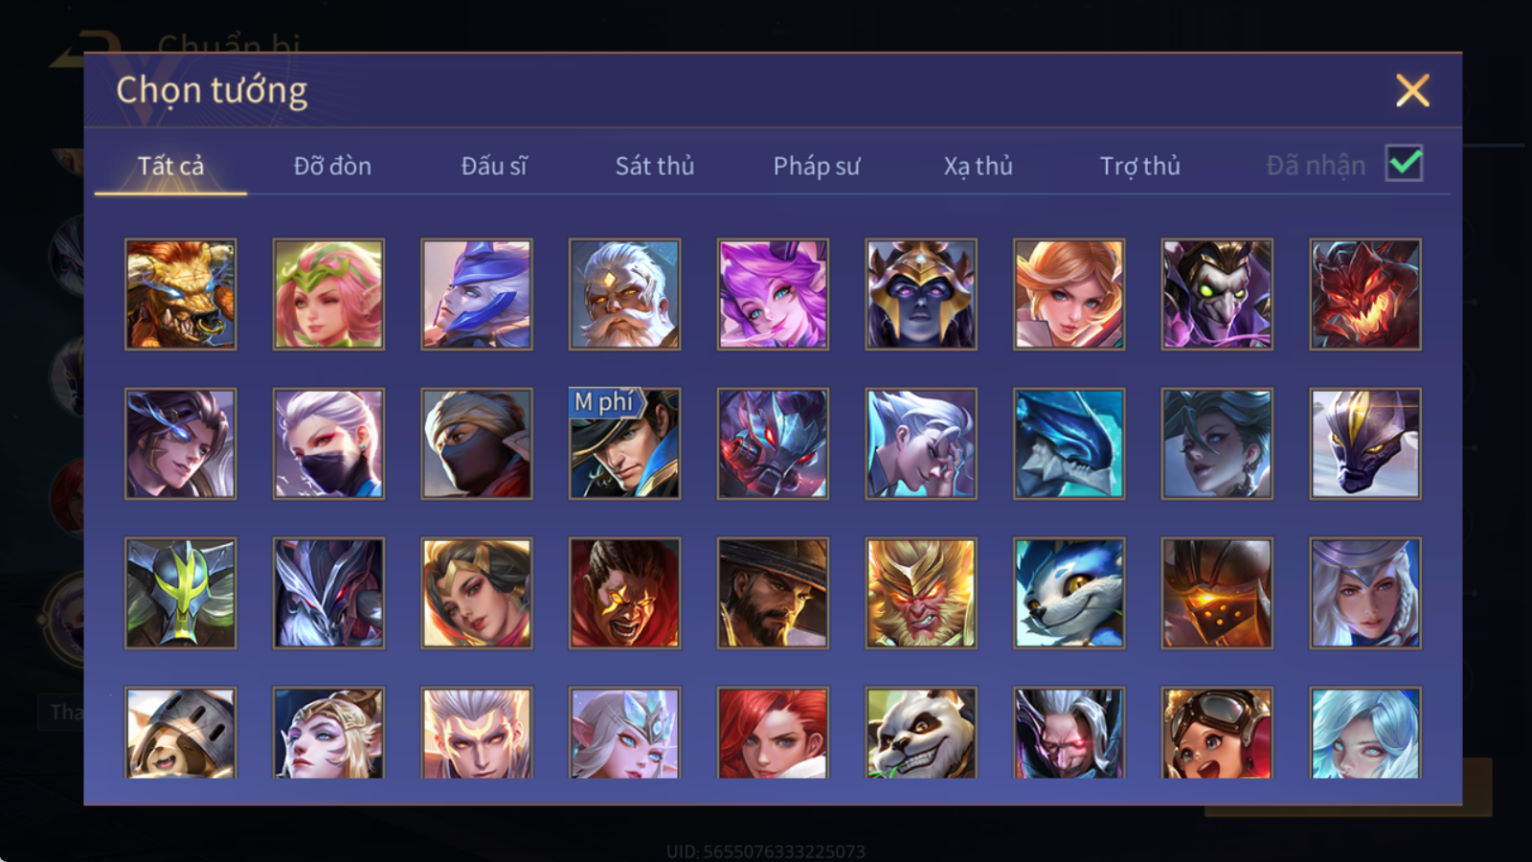Select the blue shark hero portrait
Image resolution: width=1532 pixels, height=862 pixels.
(1069, 443)
